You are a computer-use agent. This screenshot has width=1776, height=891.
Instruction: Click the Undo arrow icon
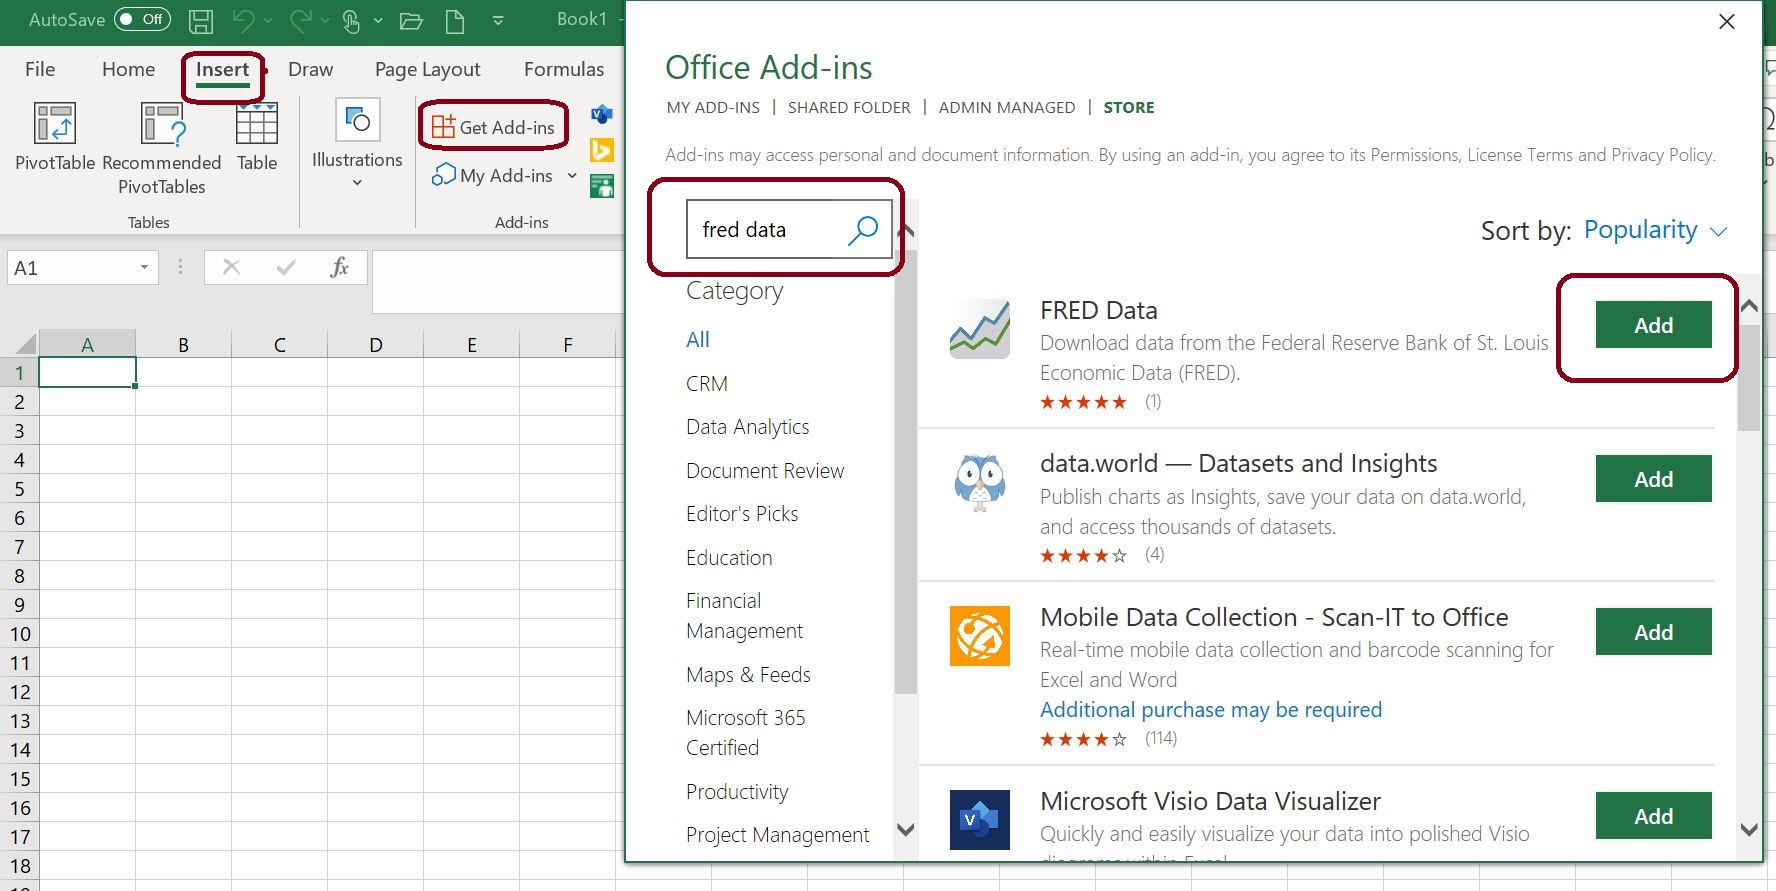[x=244, y=20]
